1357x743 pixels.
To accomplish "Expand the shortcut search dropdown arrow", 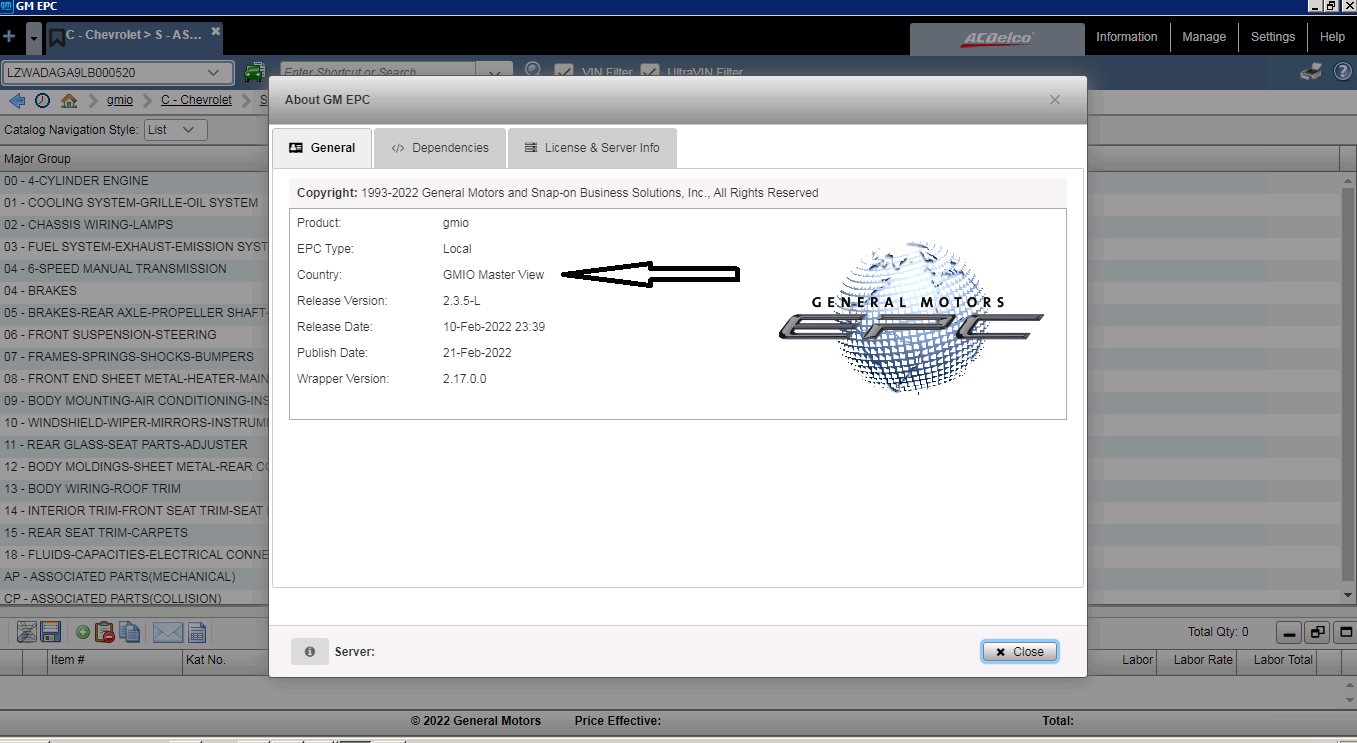I will tap(494, 72).
